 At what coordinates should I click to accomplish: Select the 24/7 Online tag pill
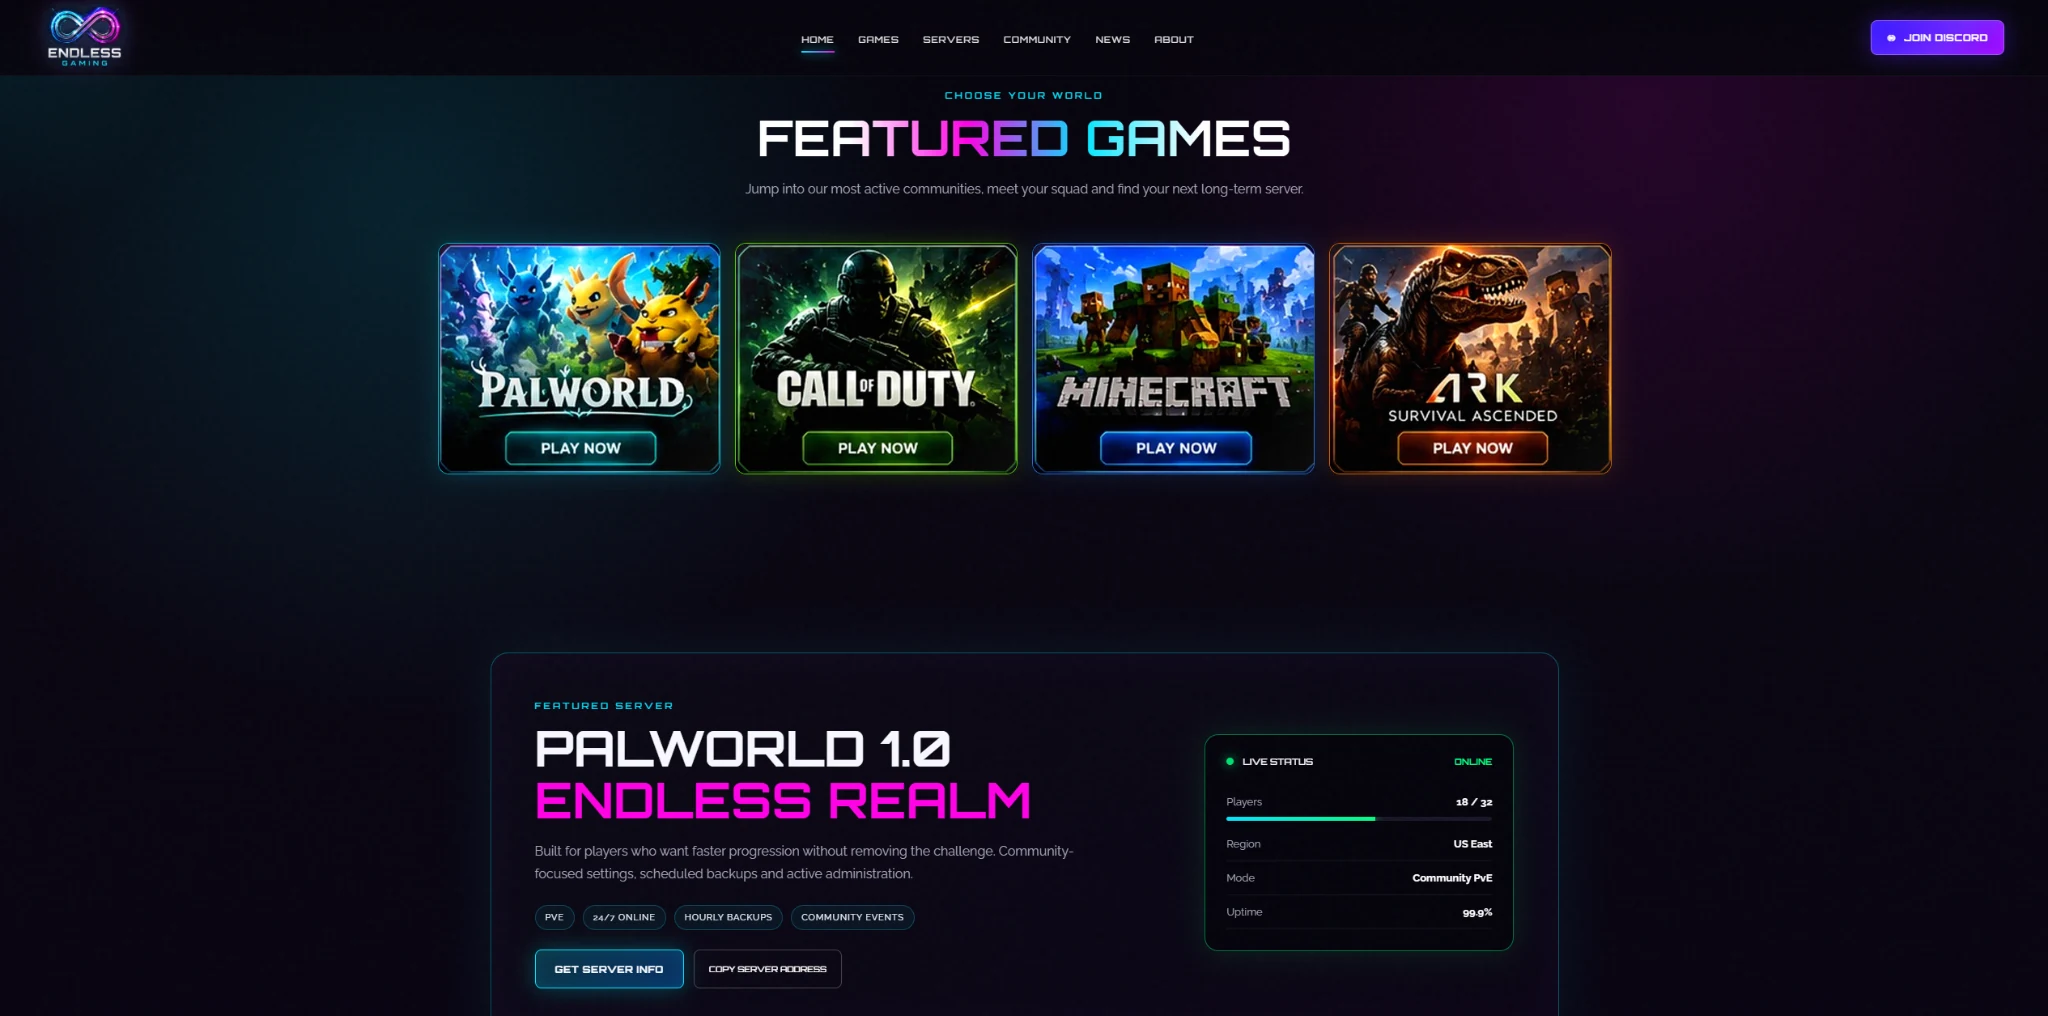click(624, 917)
